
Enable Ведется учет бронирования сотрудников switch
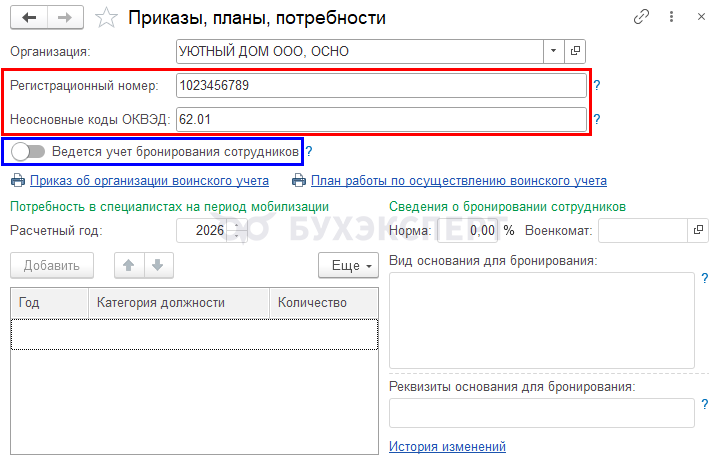[28, 152]
